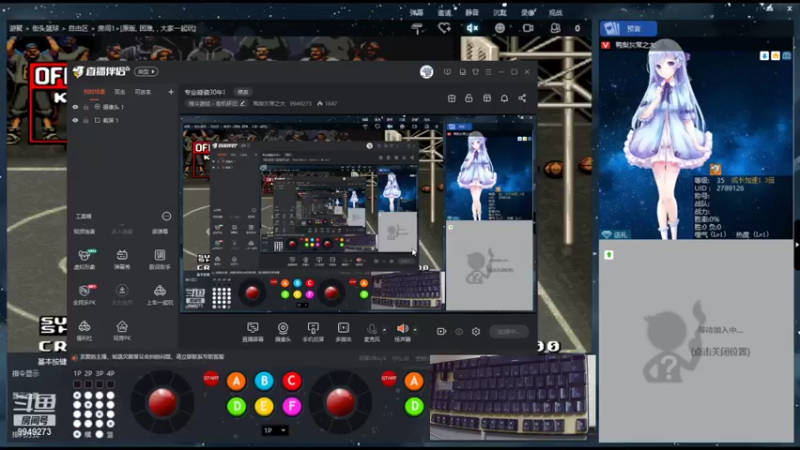Tick the 3P checkbox in command display
The image size is (800, 450).
point(99,384)
